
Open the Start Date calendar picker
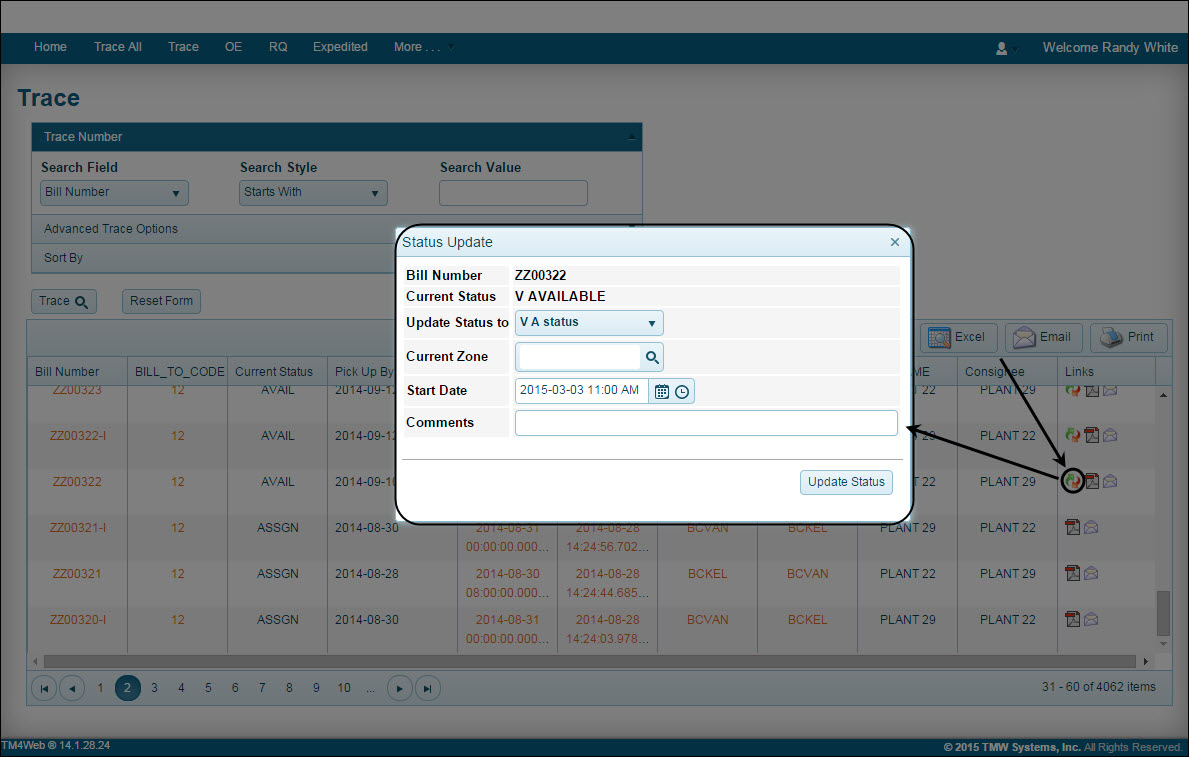(662, 391)
